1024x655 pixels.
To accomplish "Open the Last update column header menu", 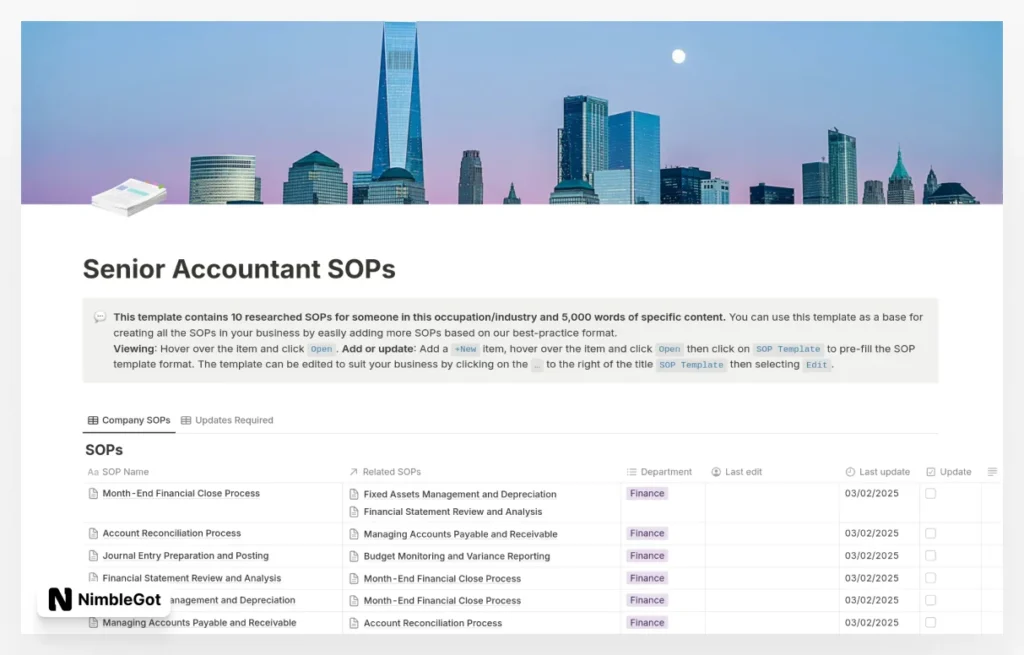I will click(878, 472).
